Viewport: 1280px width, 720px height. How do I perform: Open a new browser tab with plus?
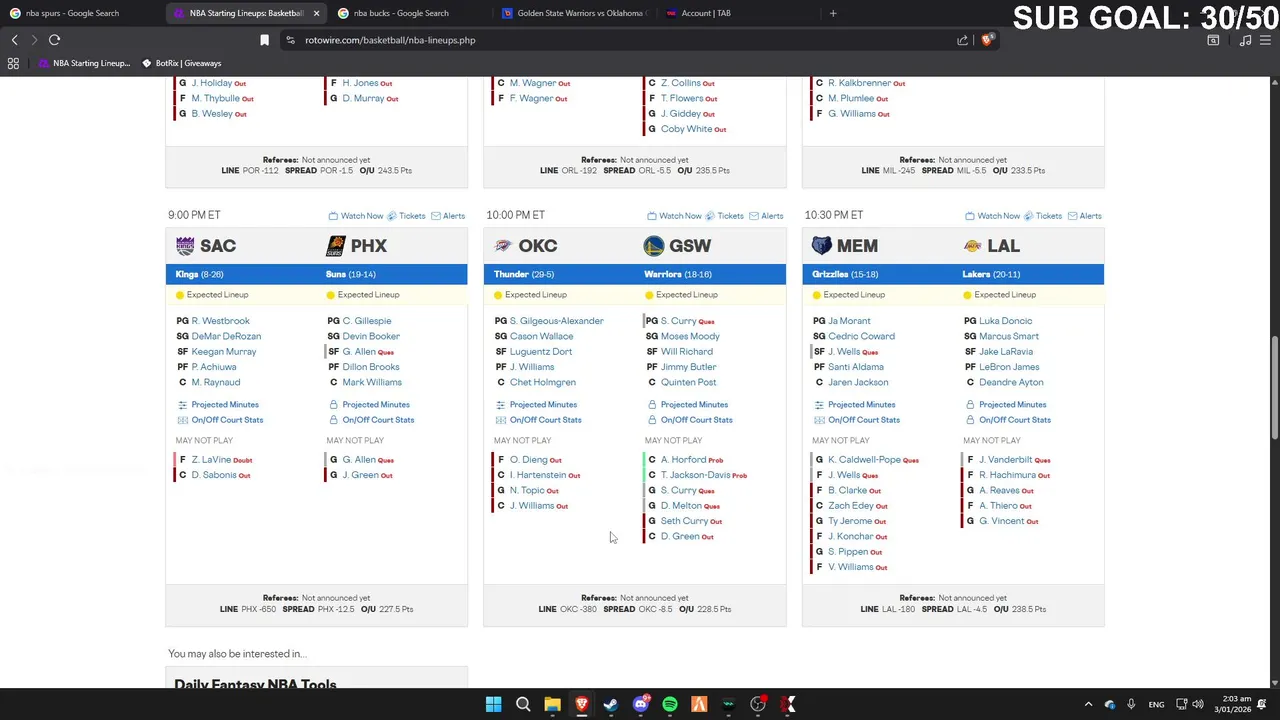833,13
